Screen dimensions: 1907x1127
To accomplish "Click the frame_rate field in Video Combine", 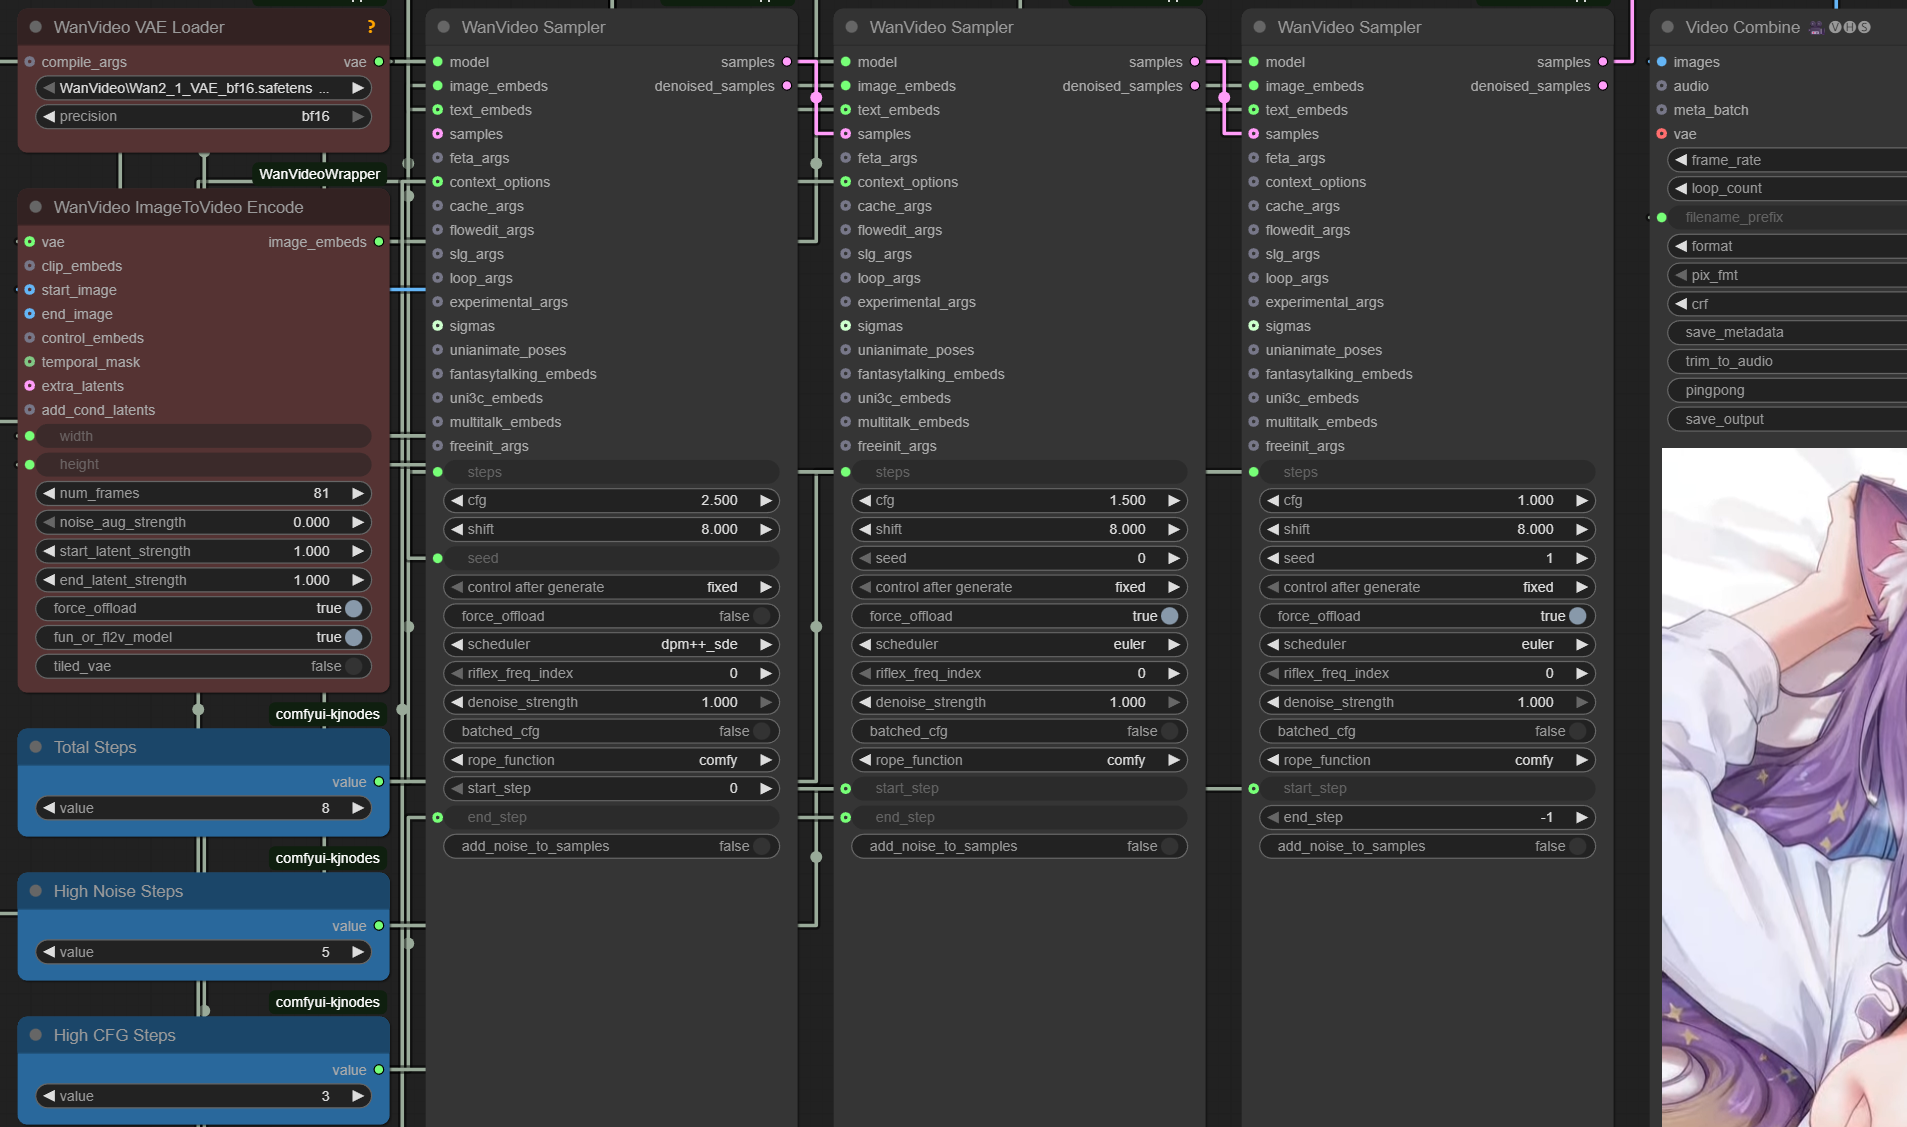I will 1787,160.
